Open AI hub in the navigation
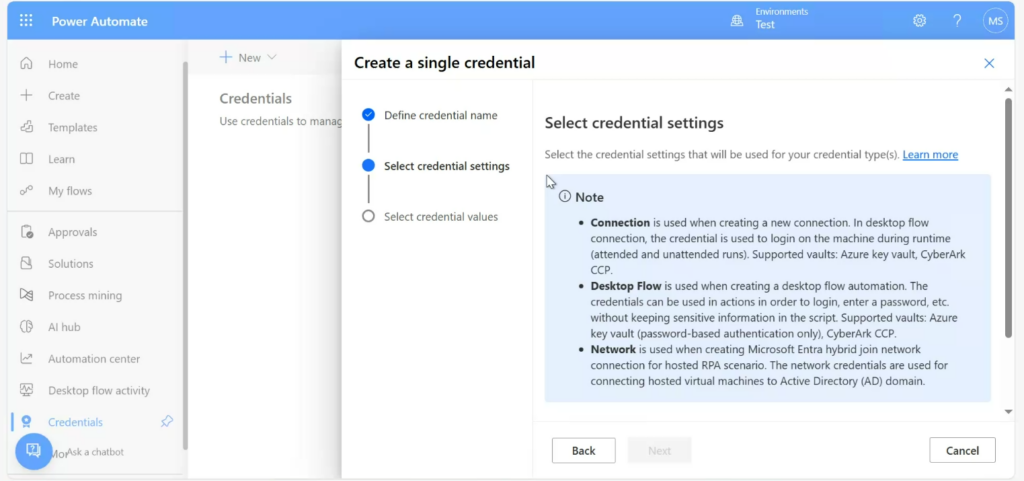This screenshot has width=1024, height=481. pos(64,327)
